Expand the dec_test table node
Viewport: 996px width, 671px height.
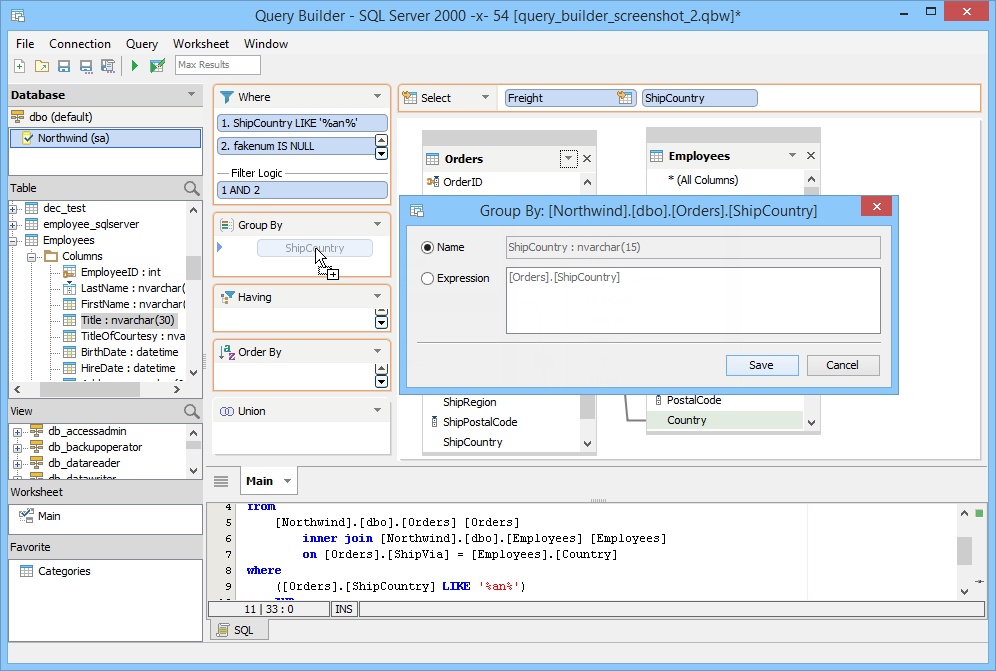tap(13, 208)
